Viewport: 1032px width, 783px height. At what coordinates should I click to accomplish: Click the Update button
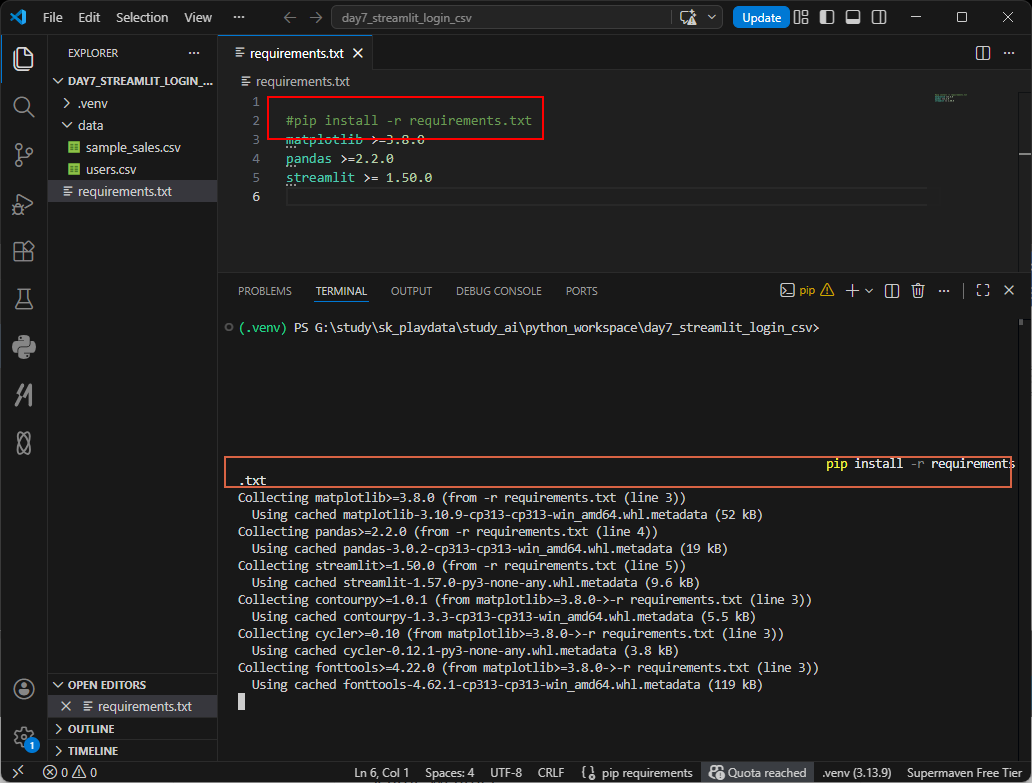(761, 18)
